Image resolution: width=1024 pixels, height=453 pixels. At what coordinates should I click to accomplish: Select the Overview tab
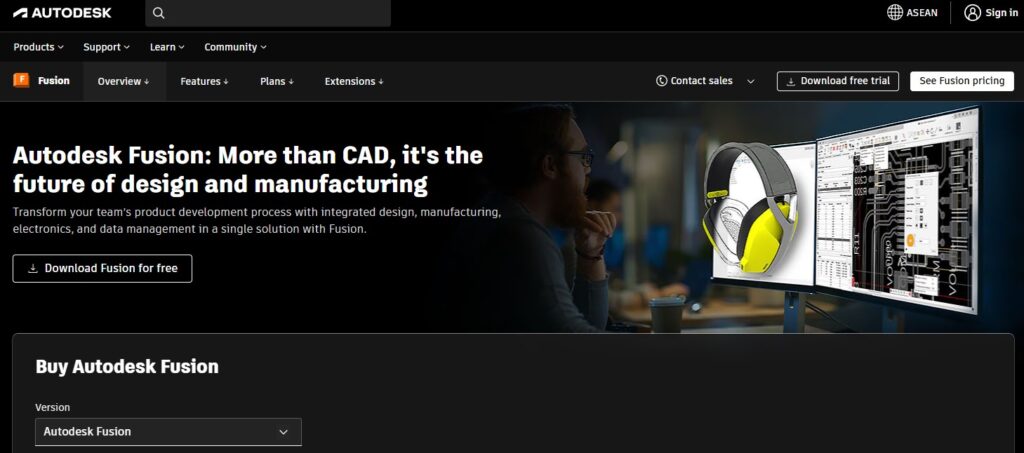pos(124,81)
